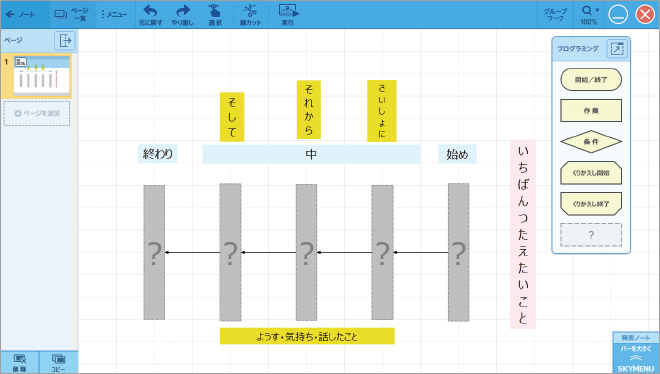Select the page 1 thumbnail
660x374 pixels.
(x=42, y=76)
